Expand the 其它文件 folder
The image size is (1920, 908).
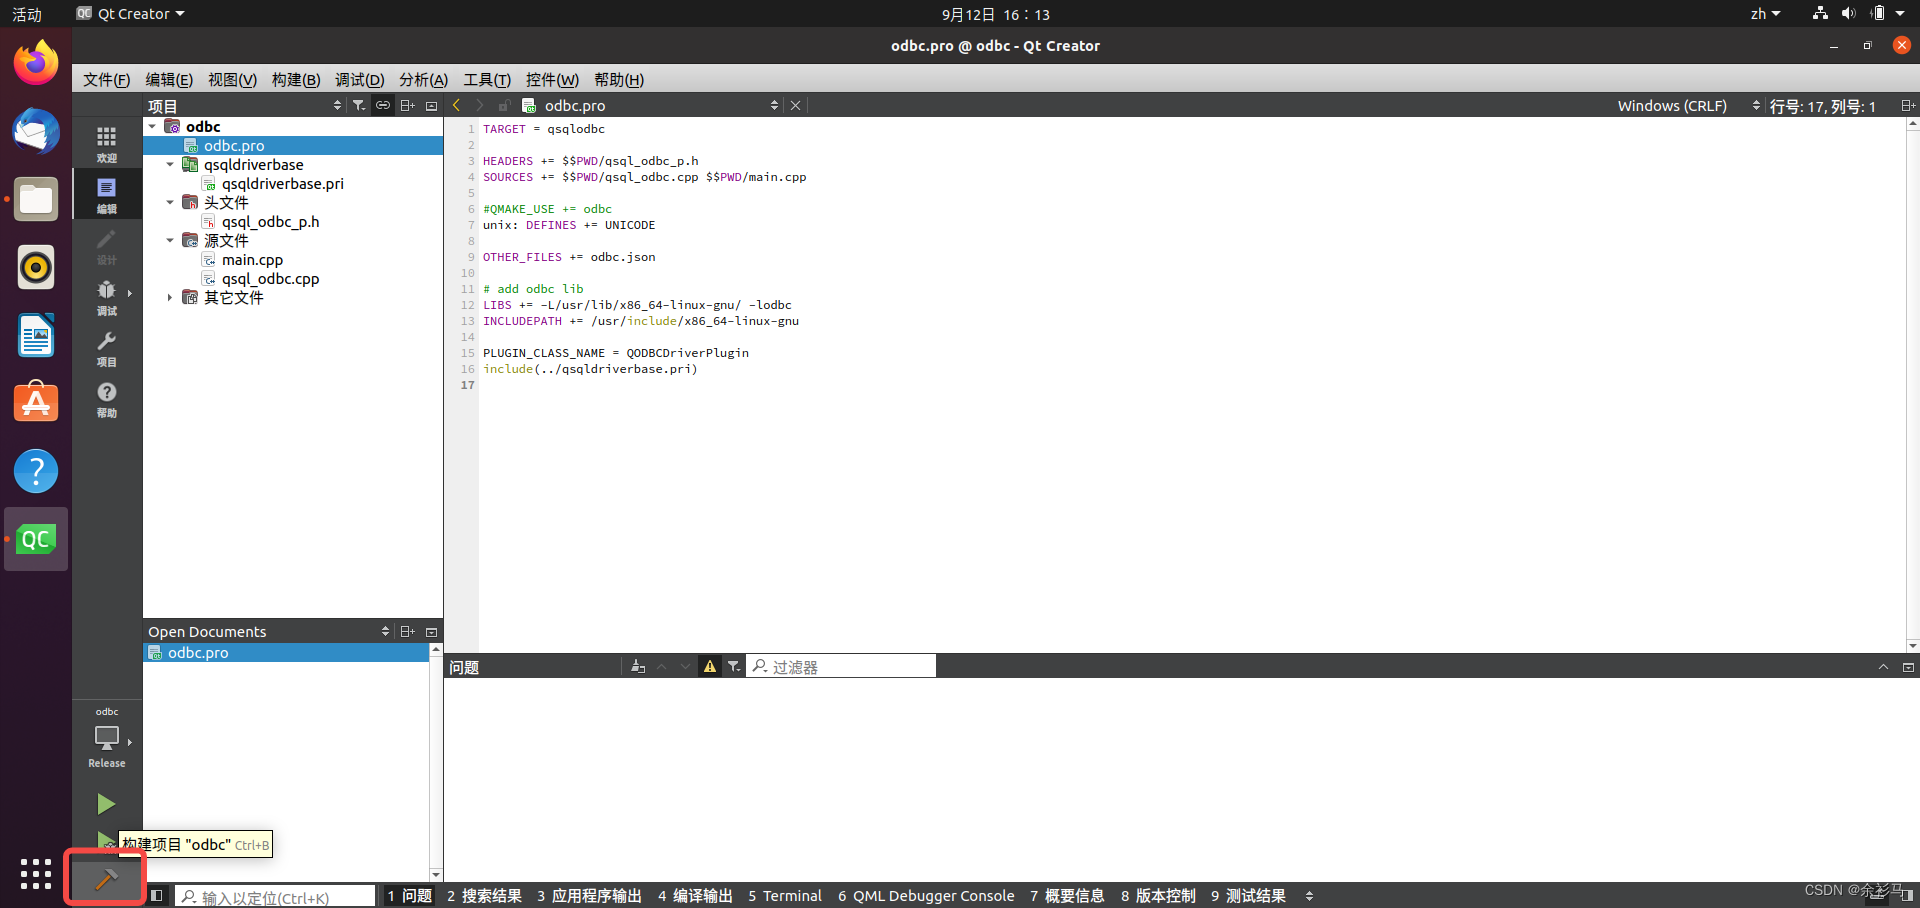coord(170,297)
